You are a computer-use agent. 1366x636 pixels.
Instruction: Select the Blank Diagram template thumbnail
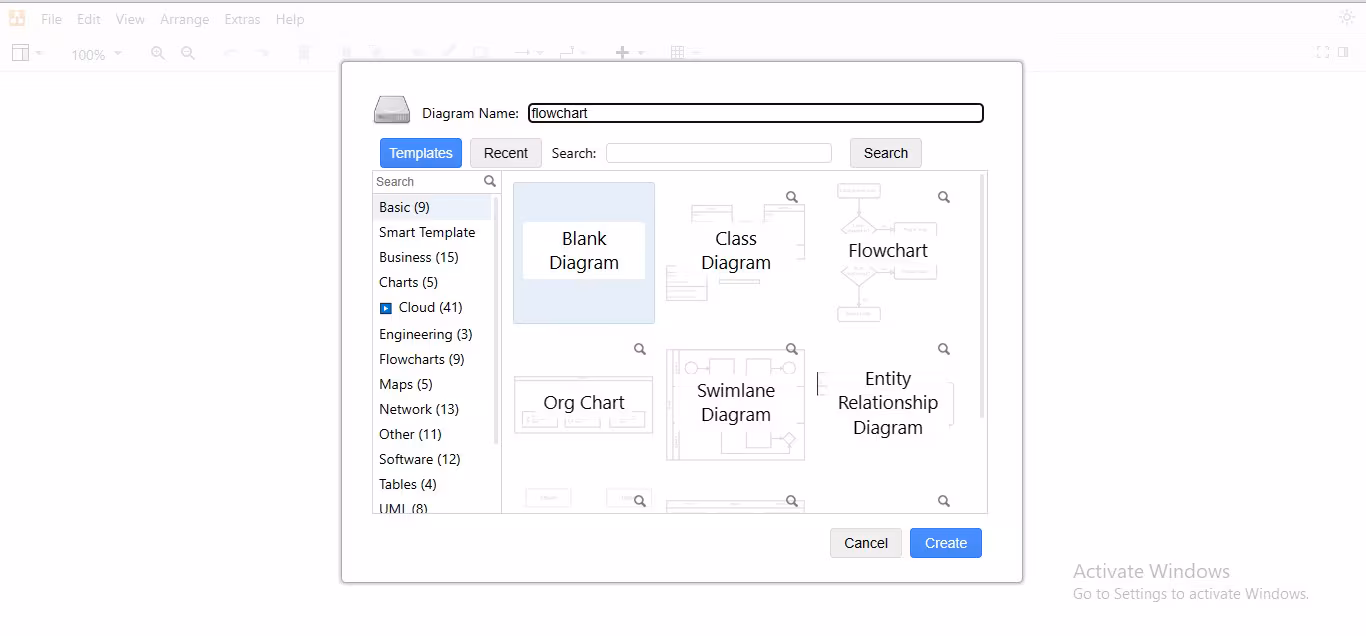(x=584, y=252)
